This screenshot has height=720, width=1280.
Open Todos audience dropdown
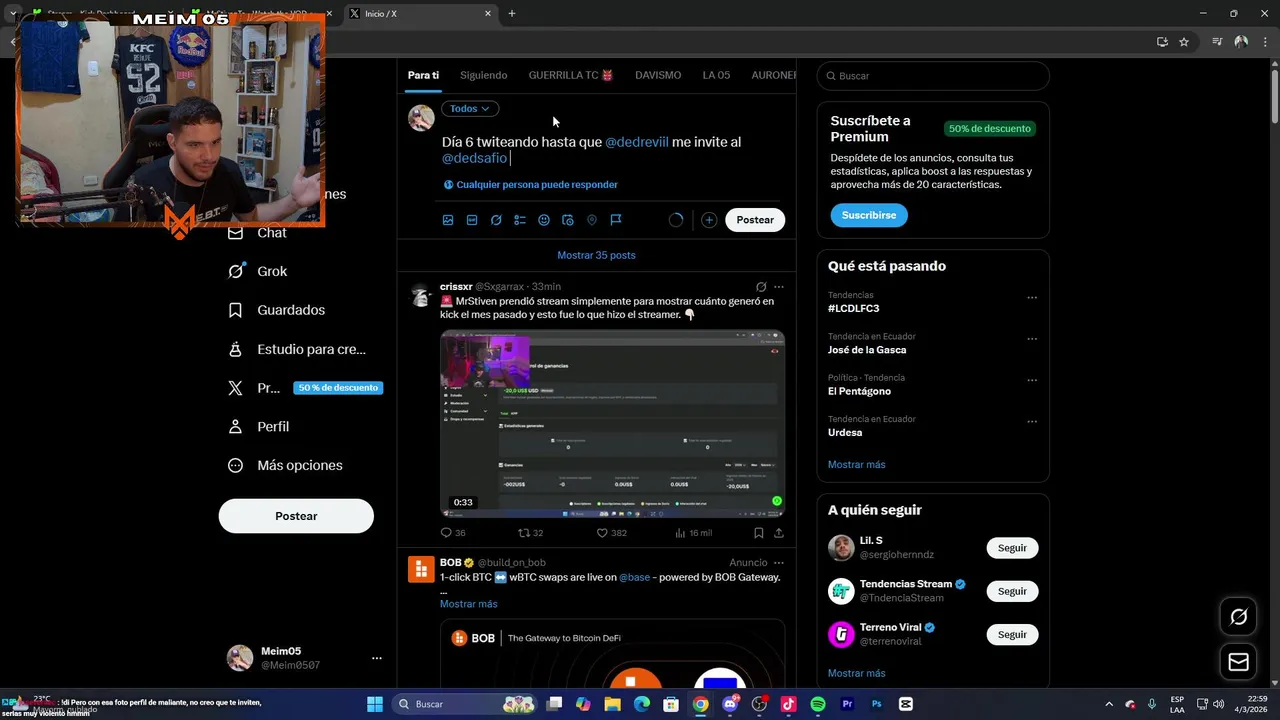[x=470, y=109]
